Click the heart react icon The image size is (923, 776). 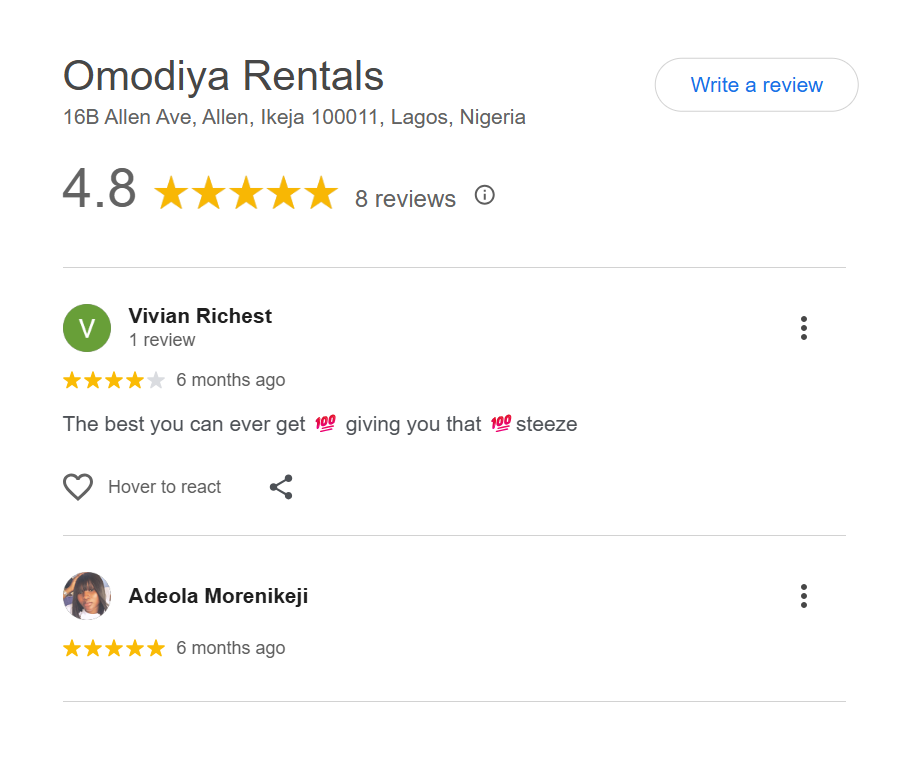tap(78, 487)
